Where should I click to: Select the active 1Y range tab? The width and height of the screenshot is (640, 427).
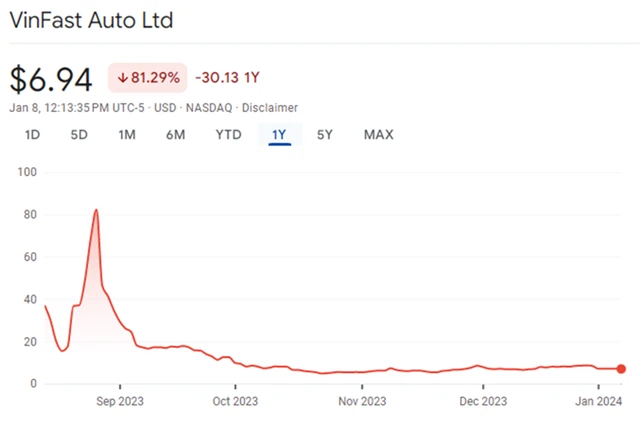[x=278, y=135]
